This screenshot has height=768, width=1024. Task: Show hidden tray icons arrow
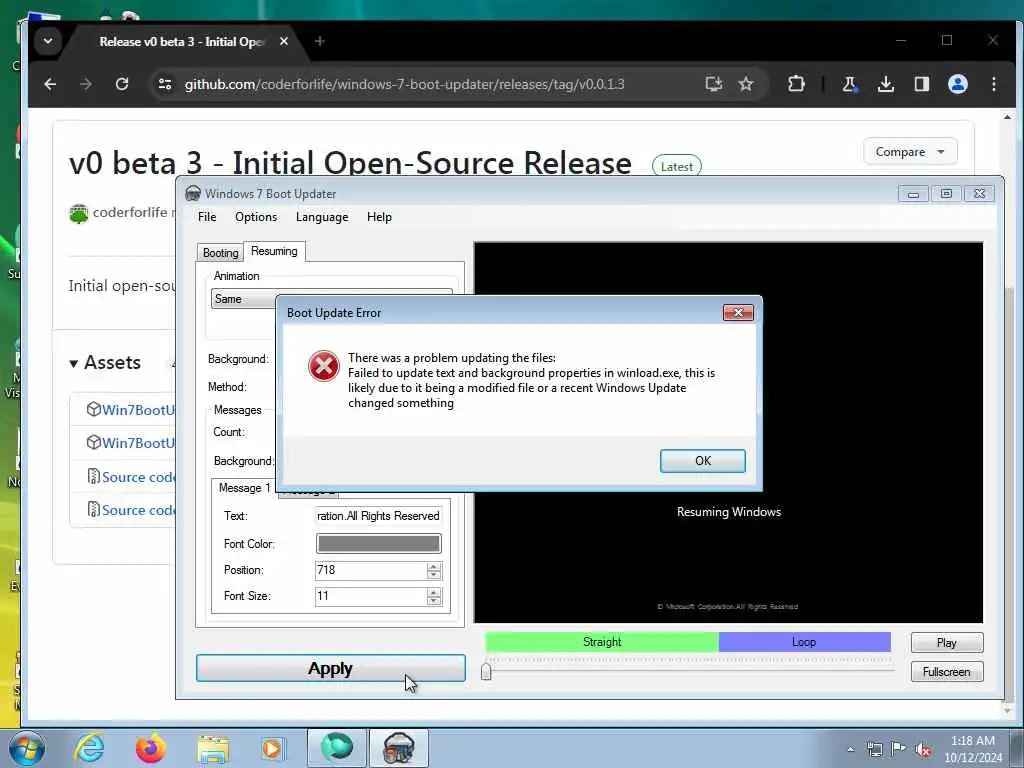click(x=850, y=750)
